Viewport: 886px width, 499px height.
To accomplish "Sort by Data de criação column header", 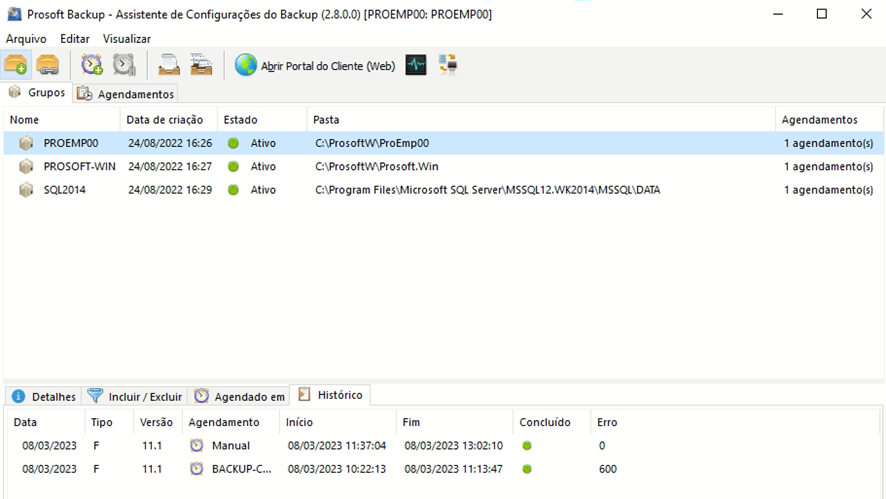I will click(168, 120).
